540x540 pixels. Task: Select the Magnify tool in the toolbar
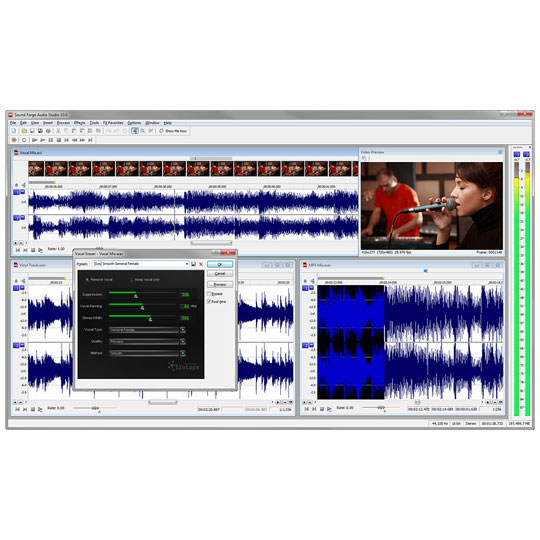coord(143,131)
